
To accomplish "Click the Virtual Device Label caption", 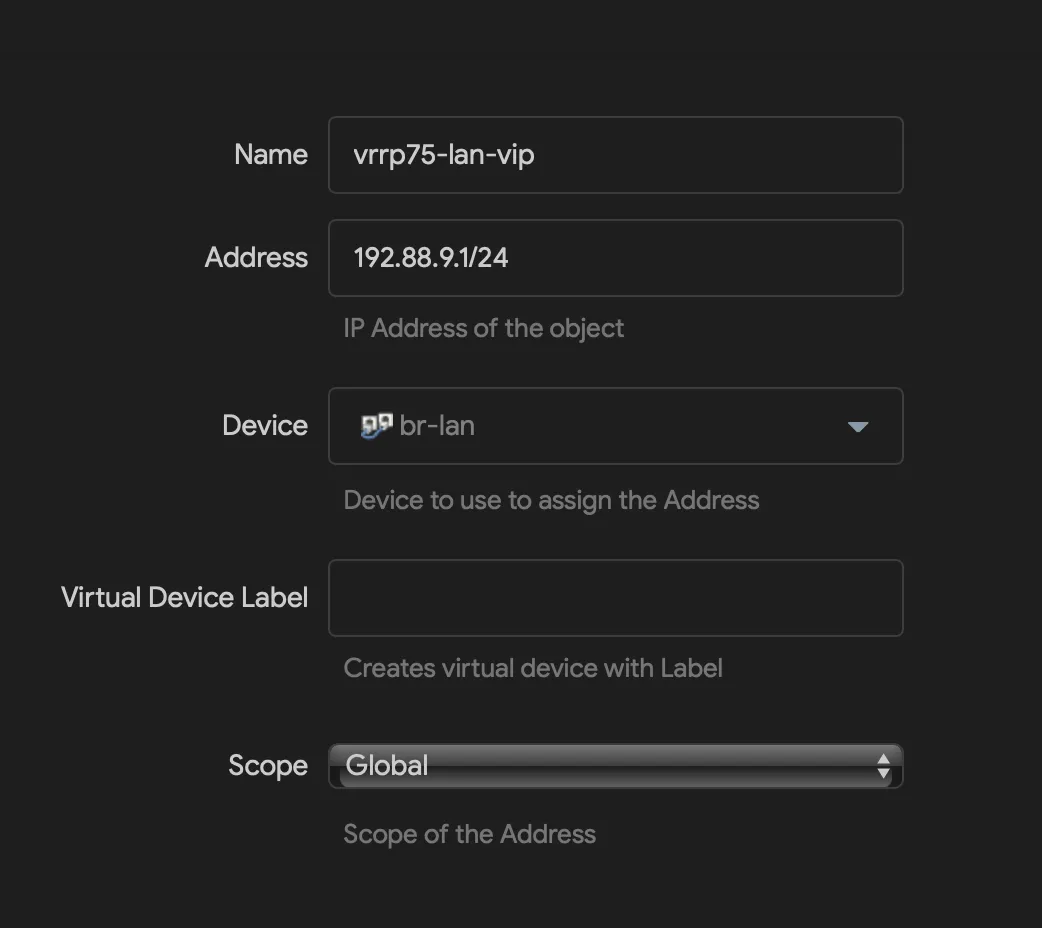I will (x=183, y=597).
